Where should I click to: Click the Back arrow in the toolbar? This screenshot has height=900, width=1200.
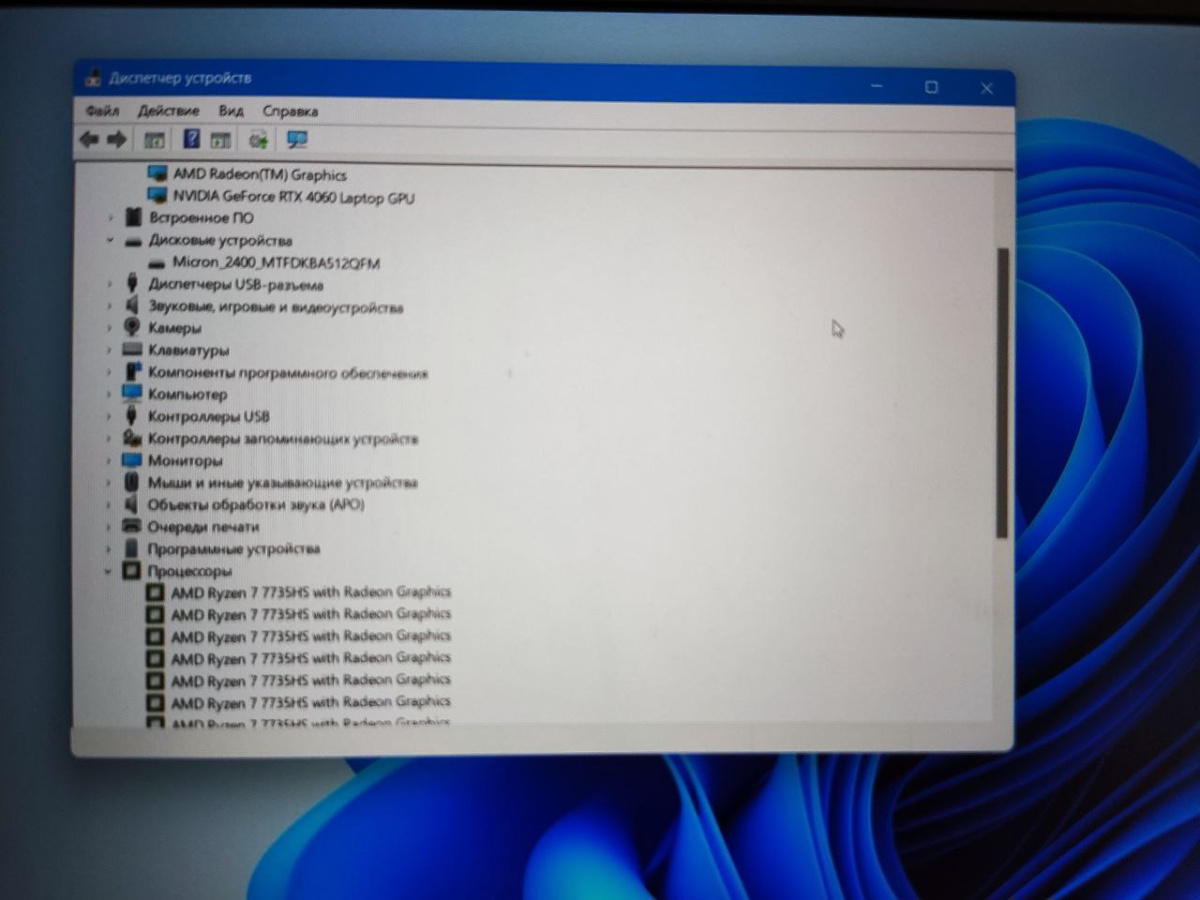(89, 140)
